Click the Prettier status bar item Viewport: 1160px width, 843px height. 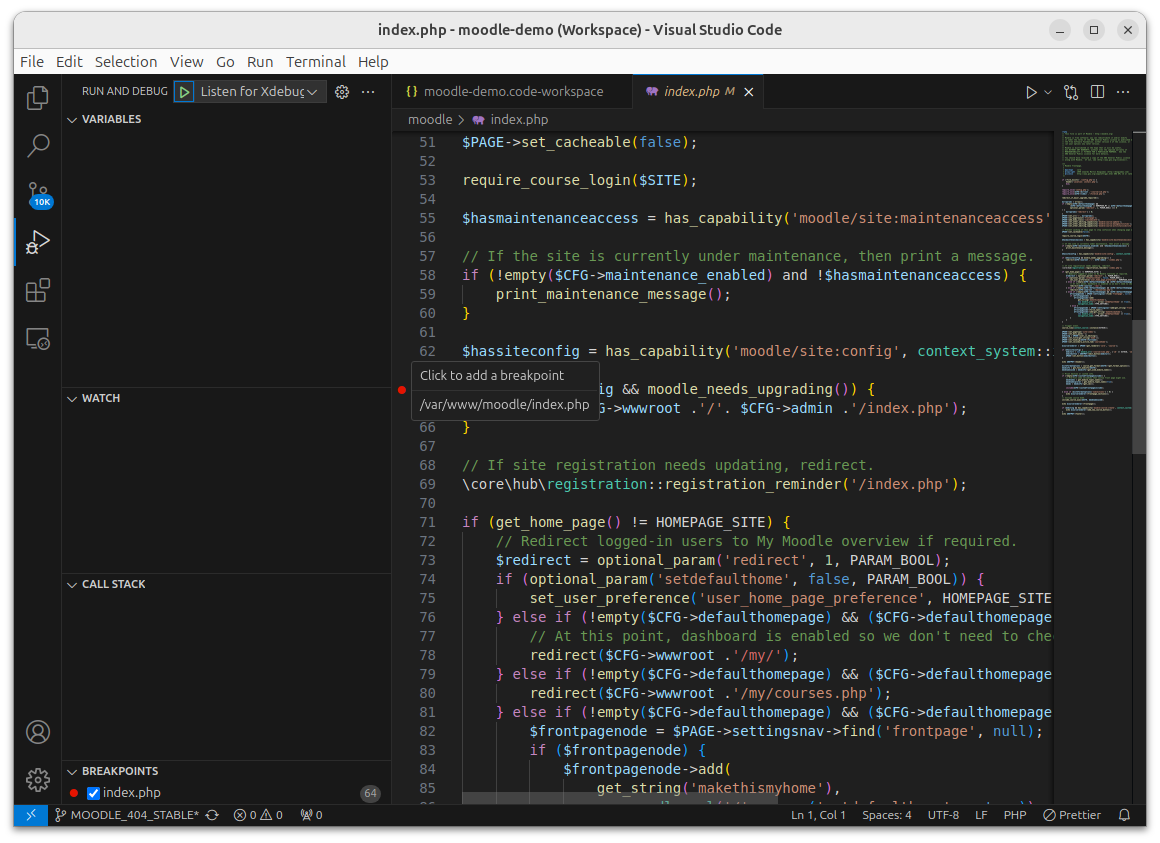click(1072, 815)
